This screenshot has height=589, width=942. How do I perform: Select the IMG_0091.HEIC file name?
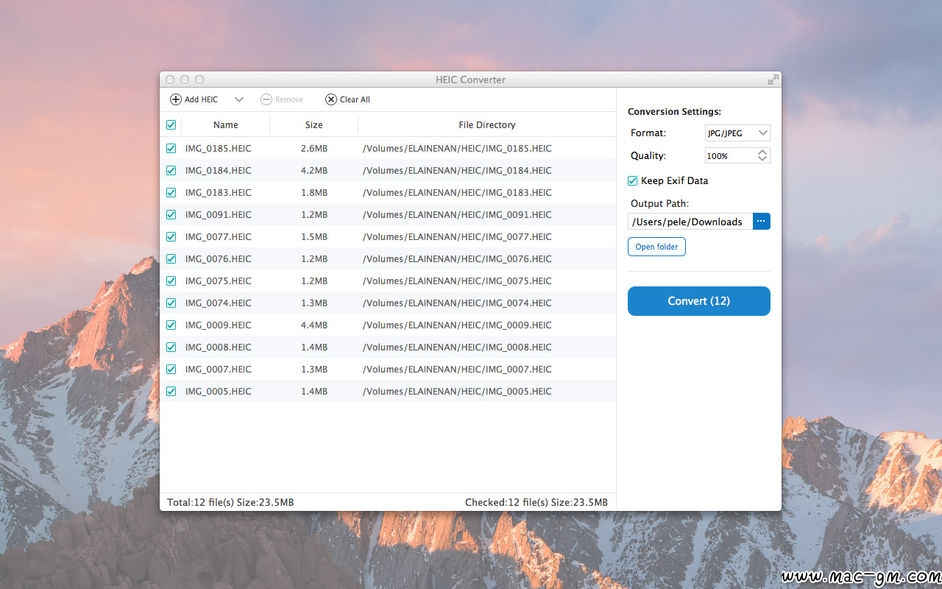pos(218,215)
